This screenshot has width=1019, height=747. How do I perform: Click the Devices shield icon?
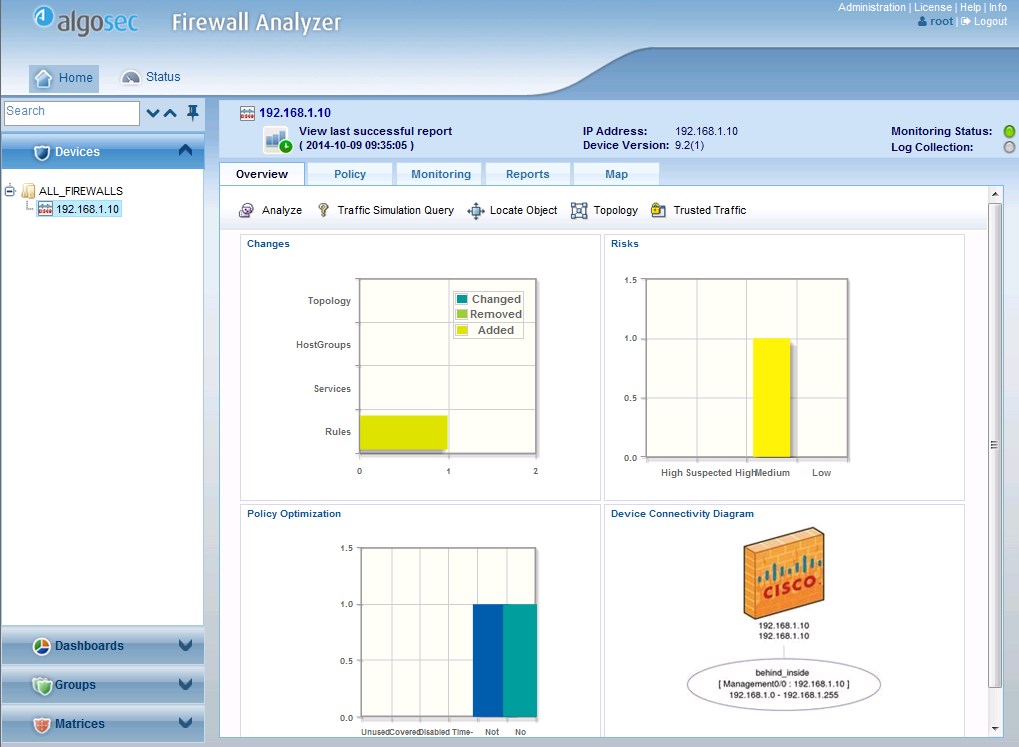(x=42, y=152)
